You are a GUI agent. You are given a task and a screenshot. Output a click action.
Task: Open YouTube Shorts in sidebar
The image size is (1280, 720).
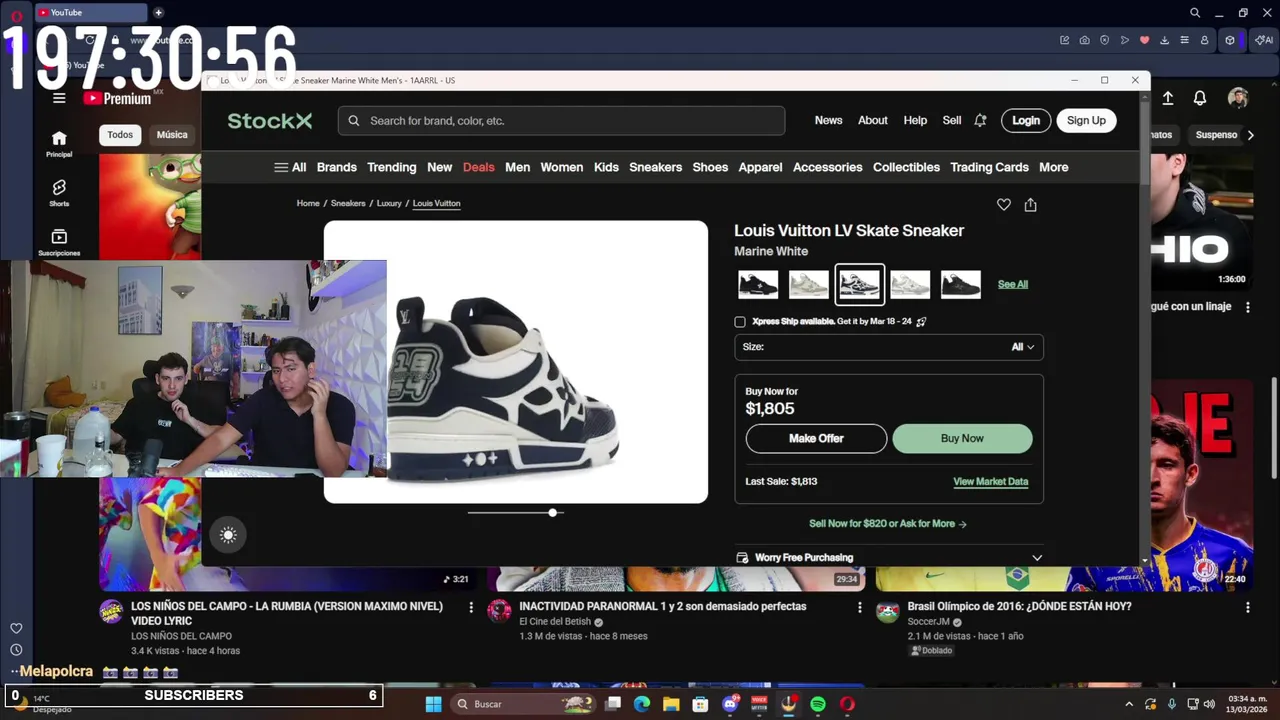(x=59, y=193)
